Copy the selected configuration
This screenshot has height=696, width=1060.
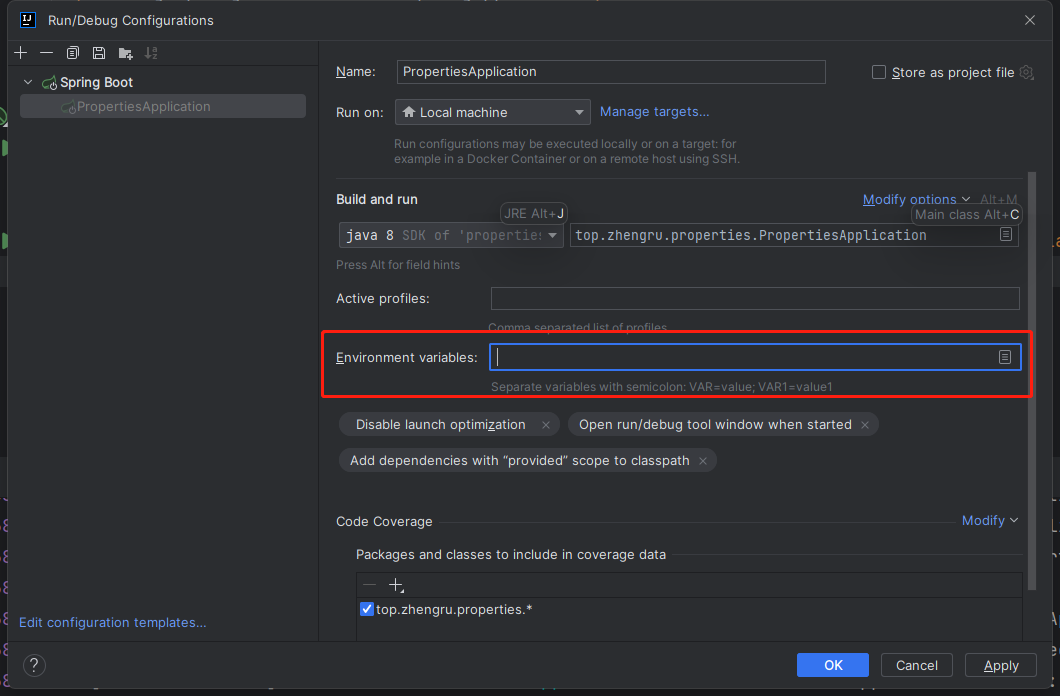point(73,53)
